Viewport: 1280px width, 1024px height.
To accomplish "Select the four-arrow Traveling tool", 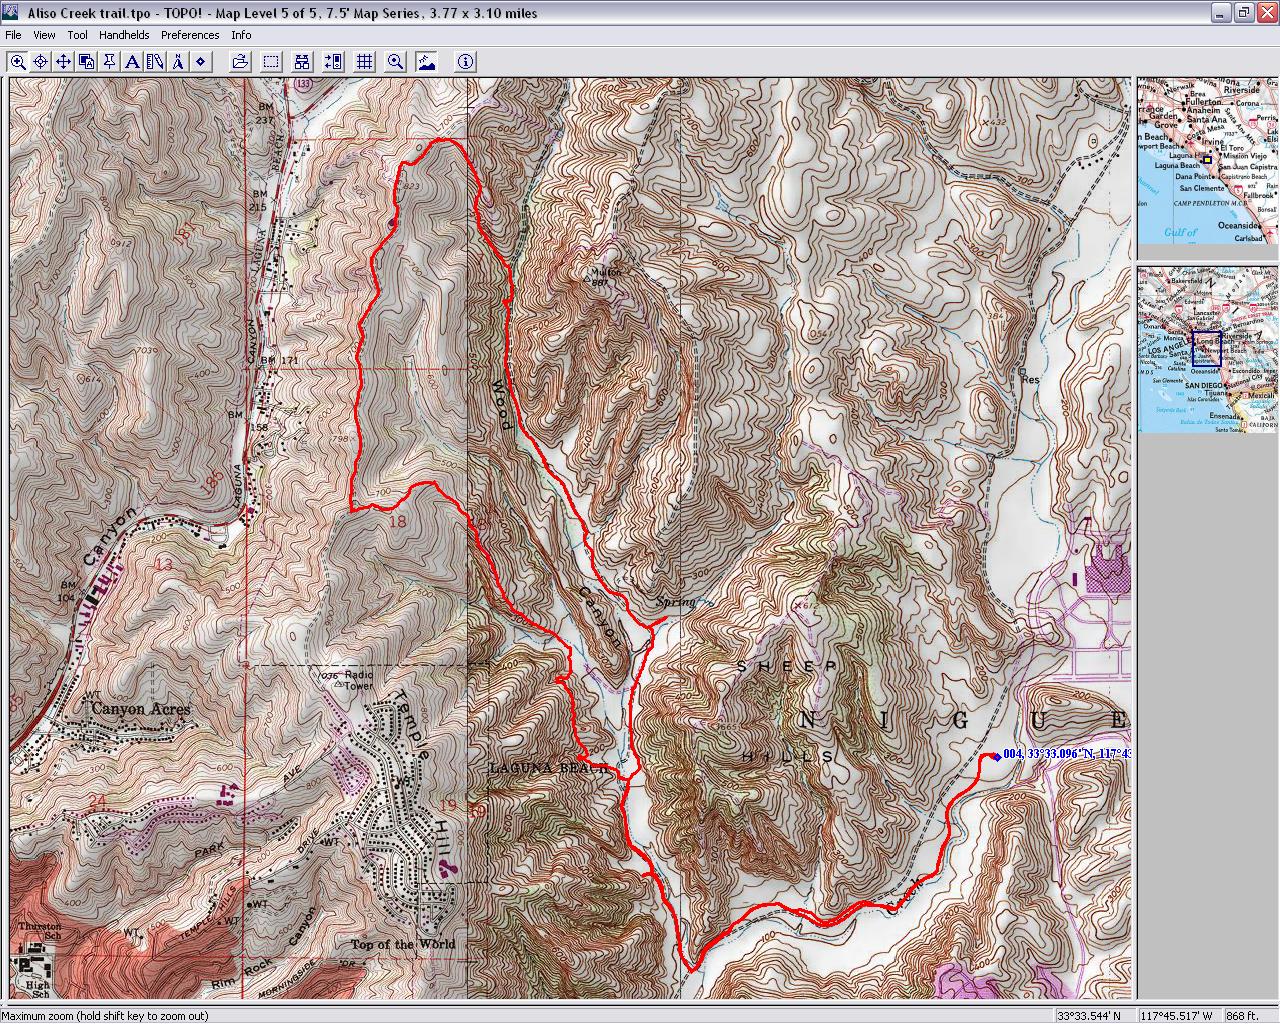I will coord(64,62).
